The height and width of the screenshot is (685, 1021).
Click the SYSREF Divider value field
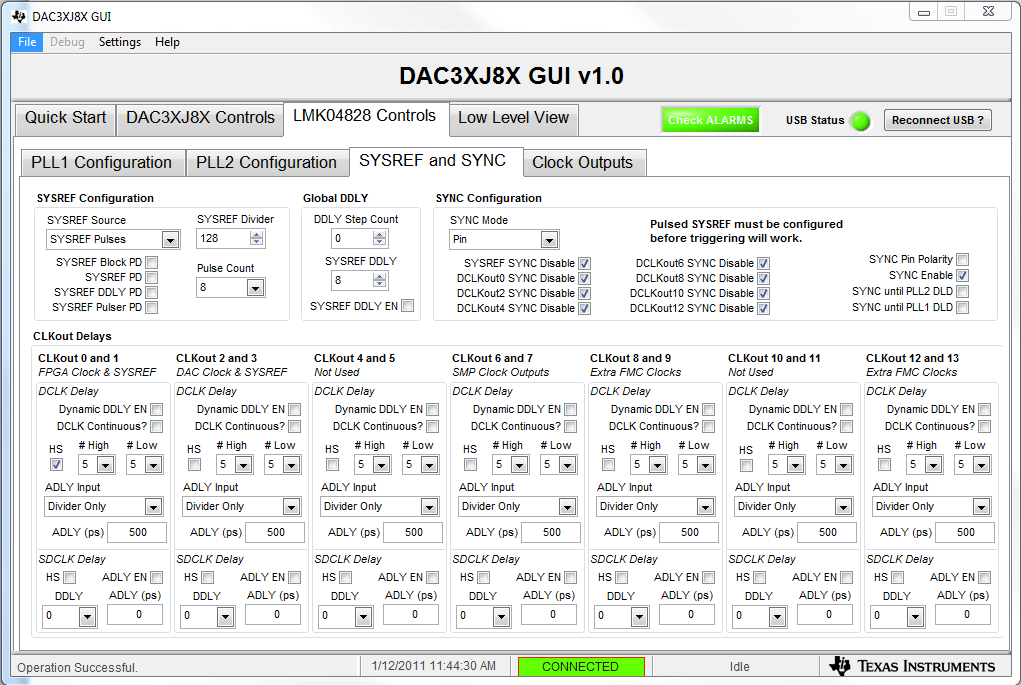click(x=223, y=238)
